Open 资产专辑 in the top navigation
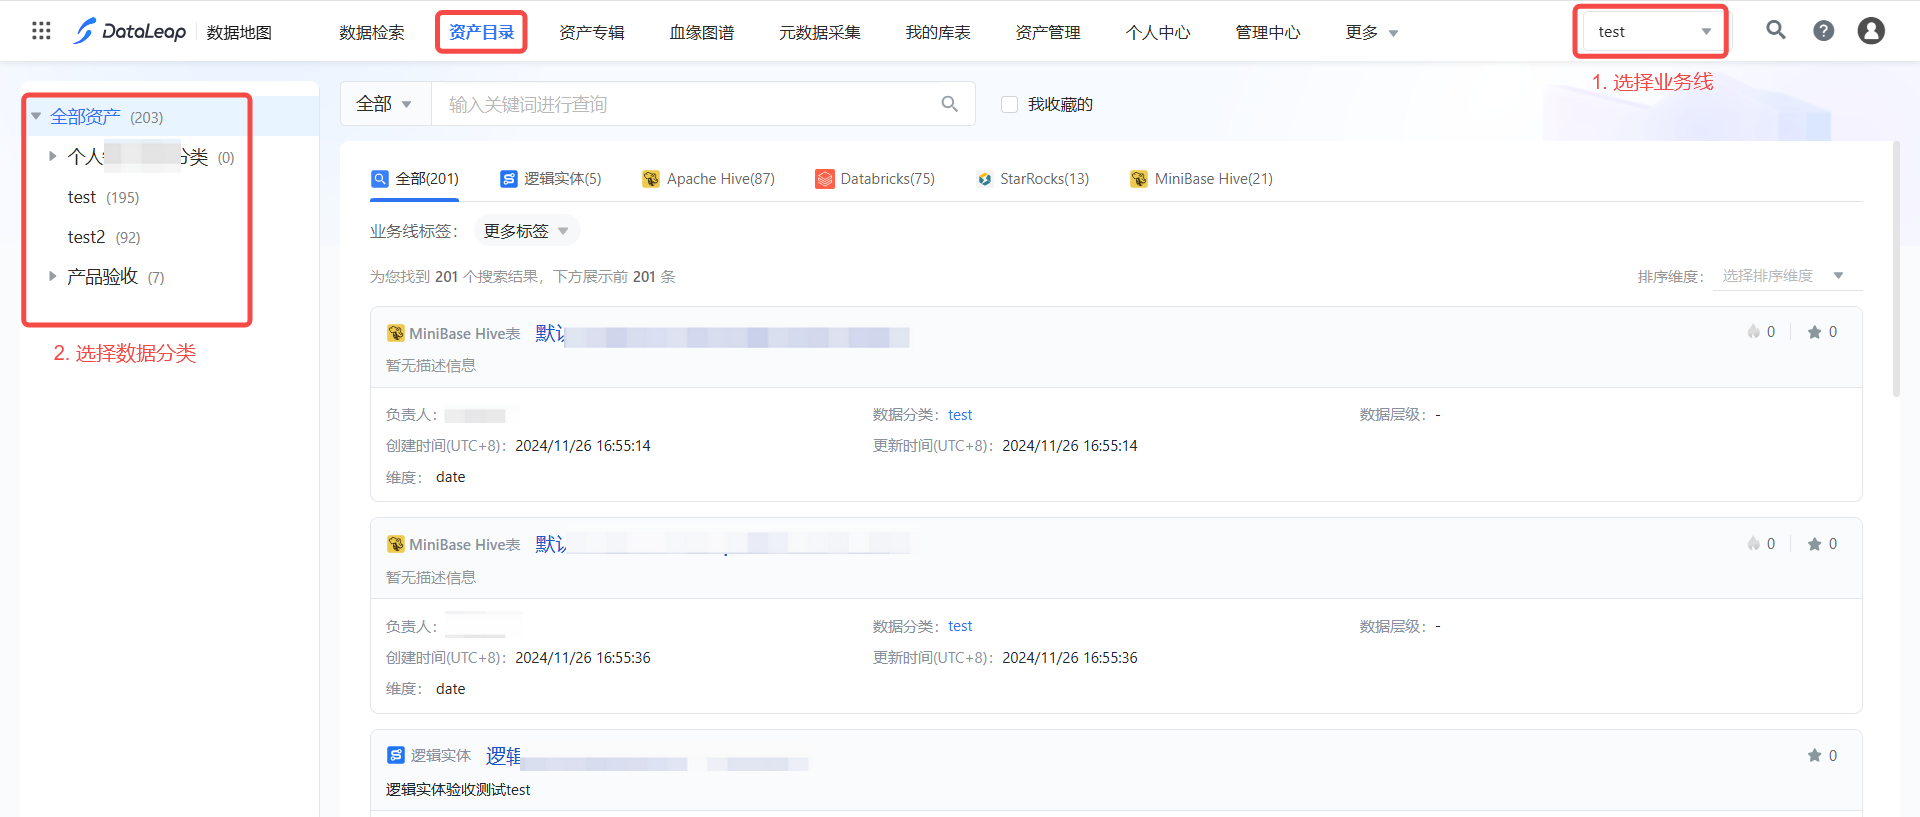 [592, 32]
